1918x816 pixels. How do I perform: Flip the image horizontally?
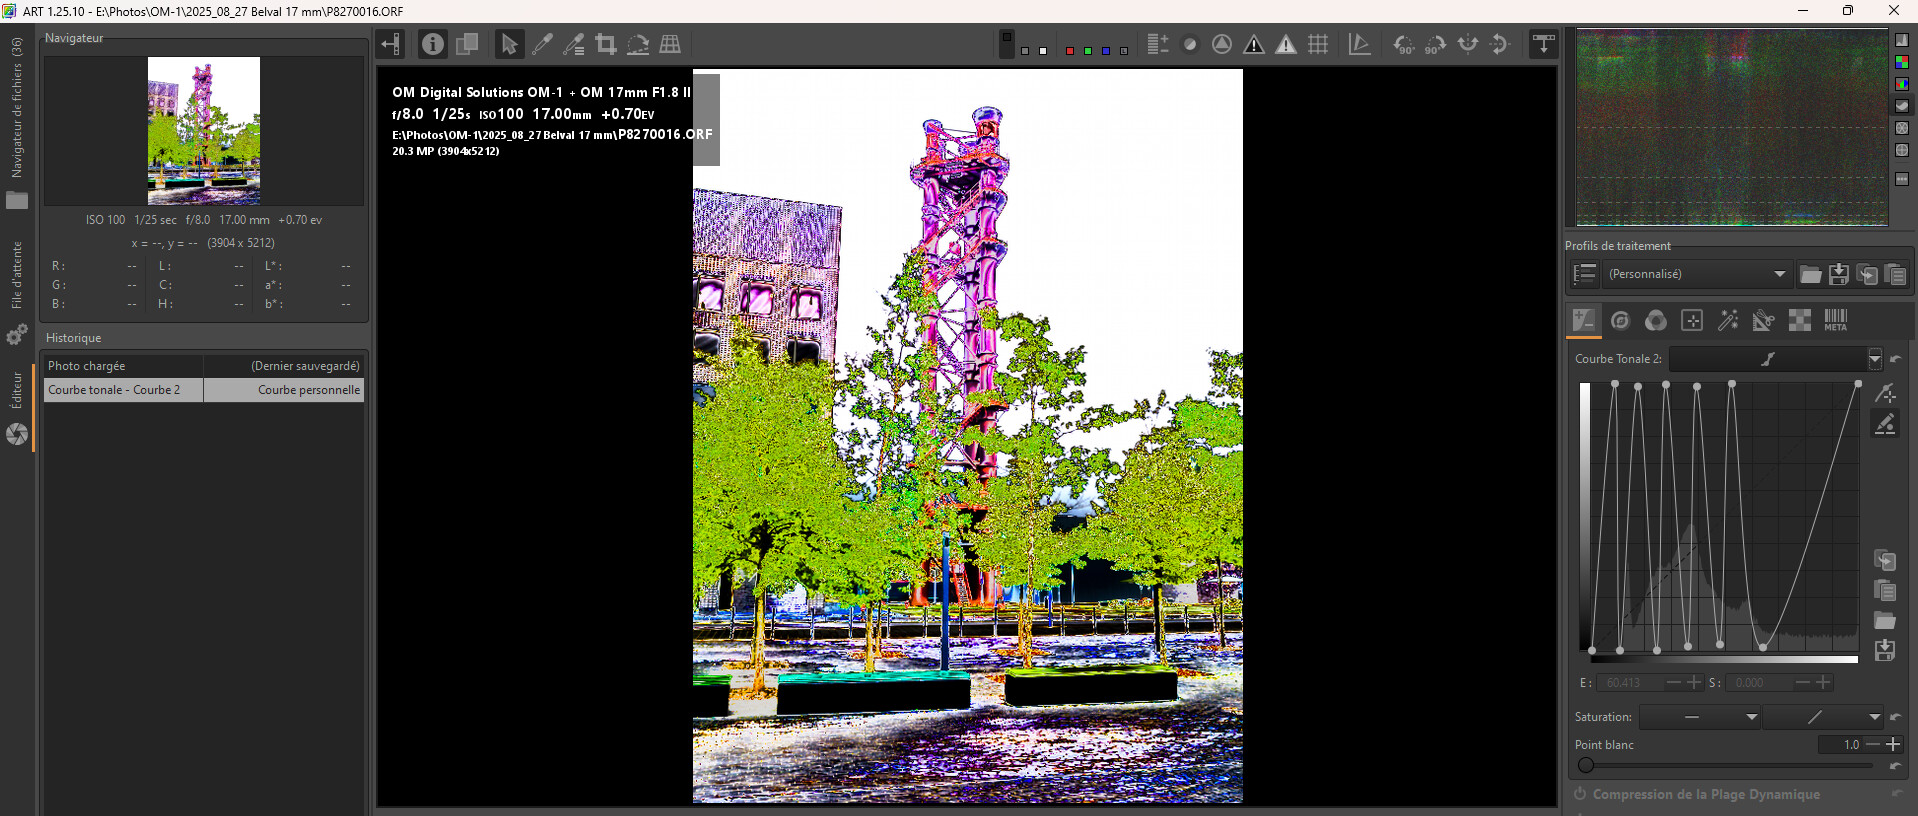(x=1468, y=44)
